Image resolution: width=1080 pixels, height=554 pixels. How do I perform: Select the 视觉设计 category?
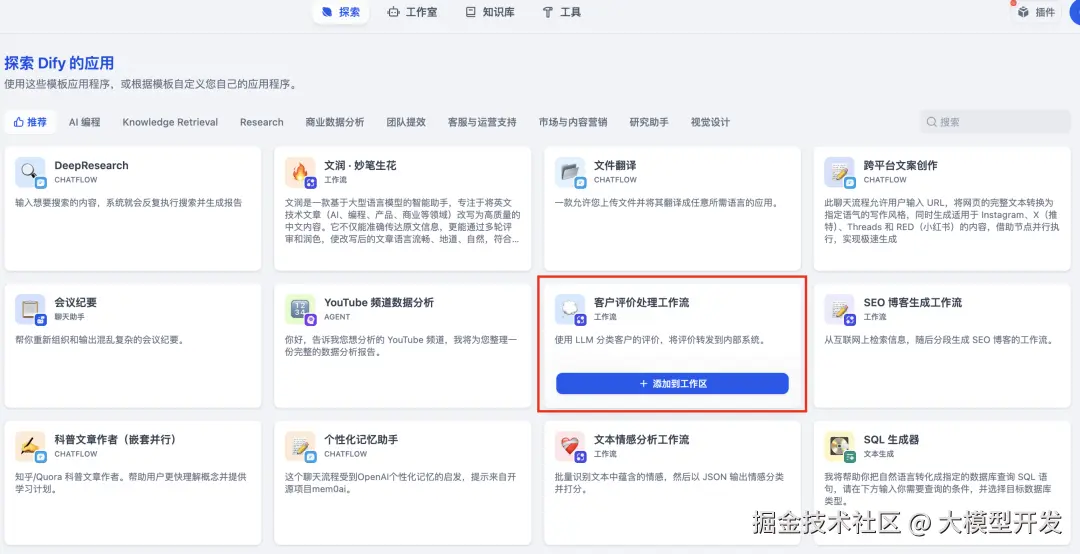pyautogui.click(x=710, y=122)
